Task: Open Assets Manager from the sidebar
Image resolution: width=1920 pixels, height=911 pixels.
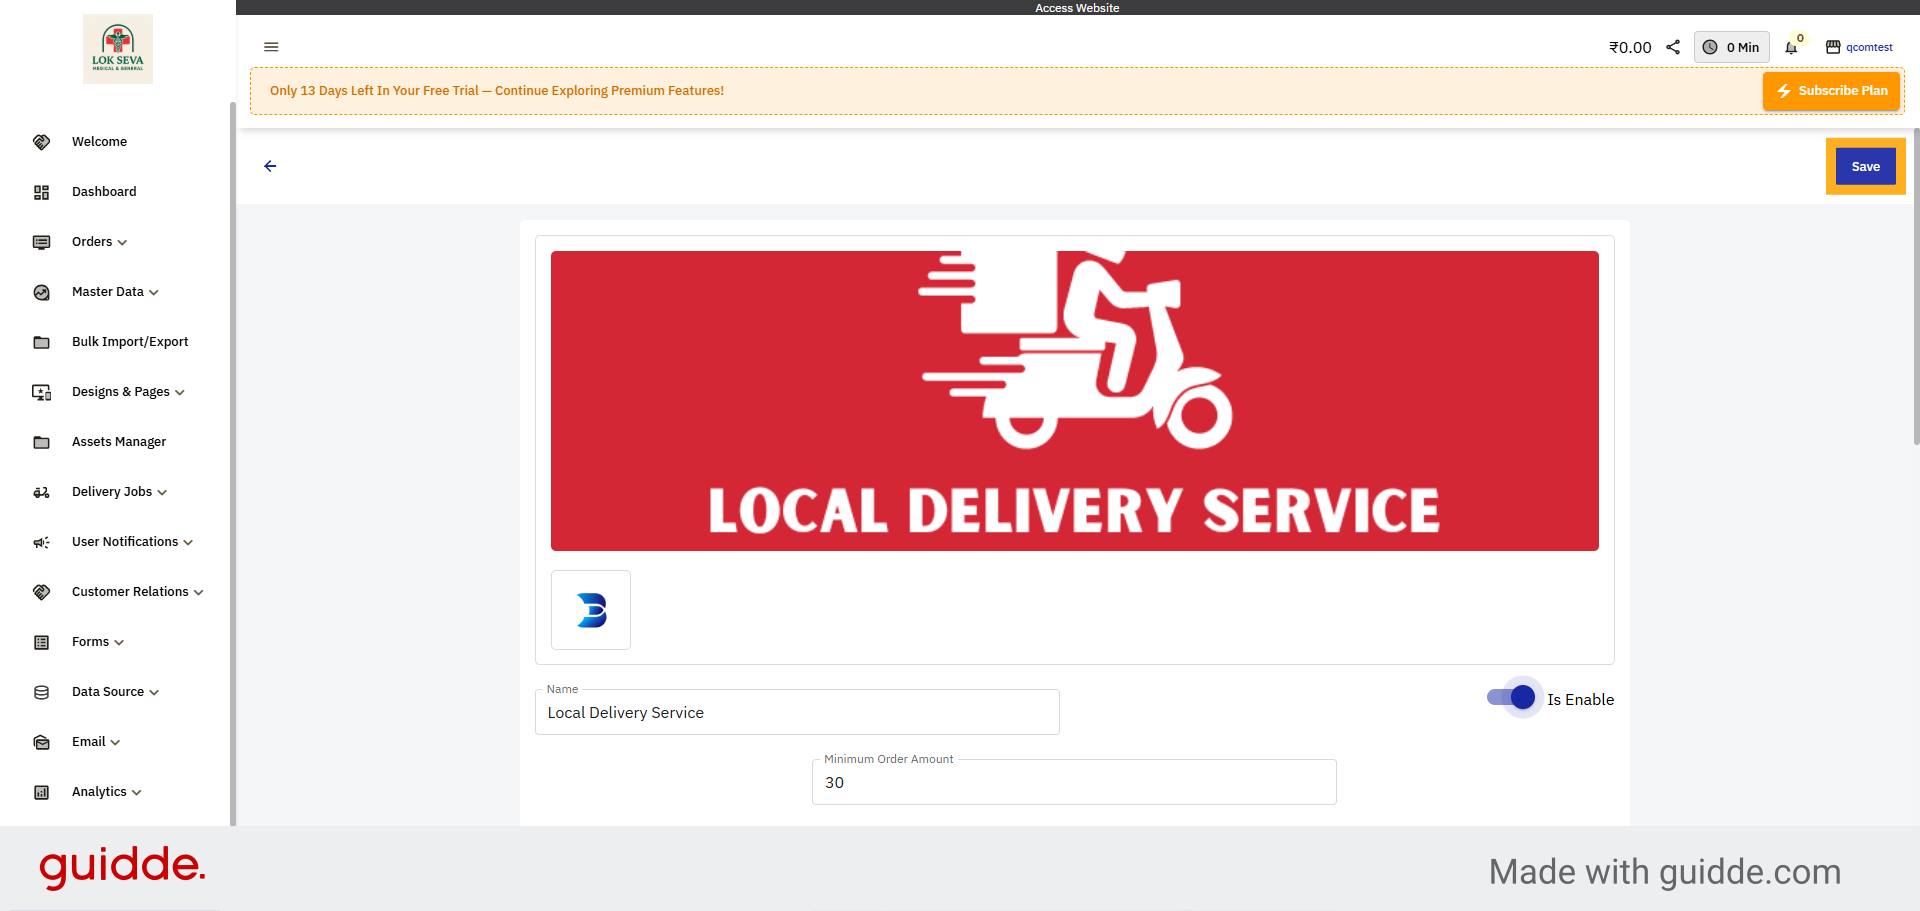Action: click(x=119, y=441)
